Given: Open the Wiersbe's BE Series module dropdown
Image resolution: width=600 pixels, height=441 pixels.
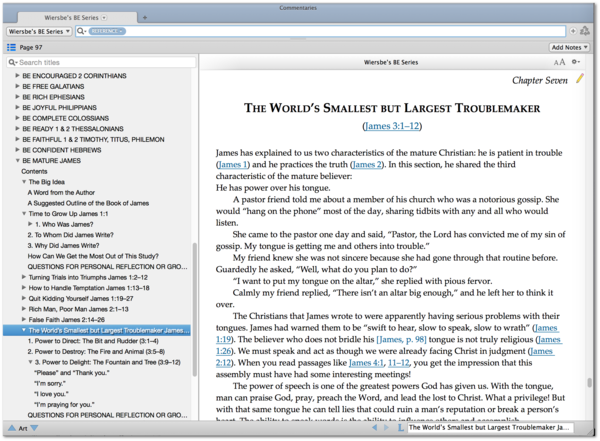Looking at the screenshot, I should (39, 31).
